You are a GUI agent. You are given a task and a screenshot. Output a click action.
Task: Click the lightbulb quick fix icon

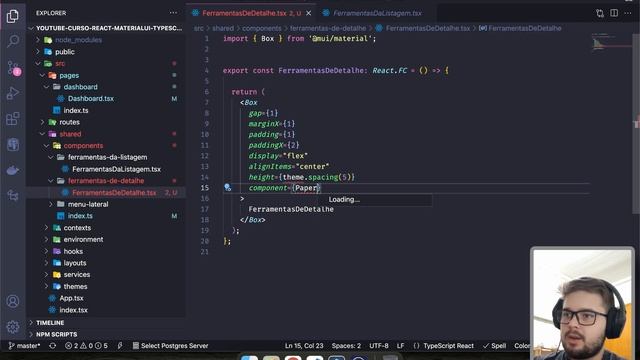(228, 188)
